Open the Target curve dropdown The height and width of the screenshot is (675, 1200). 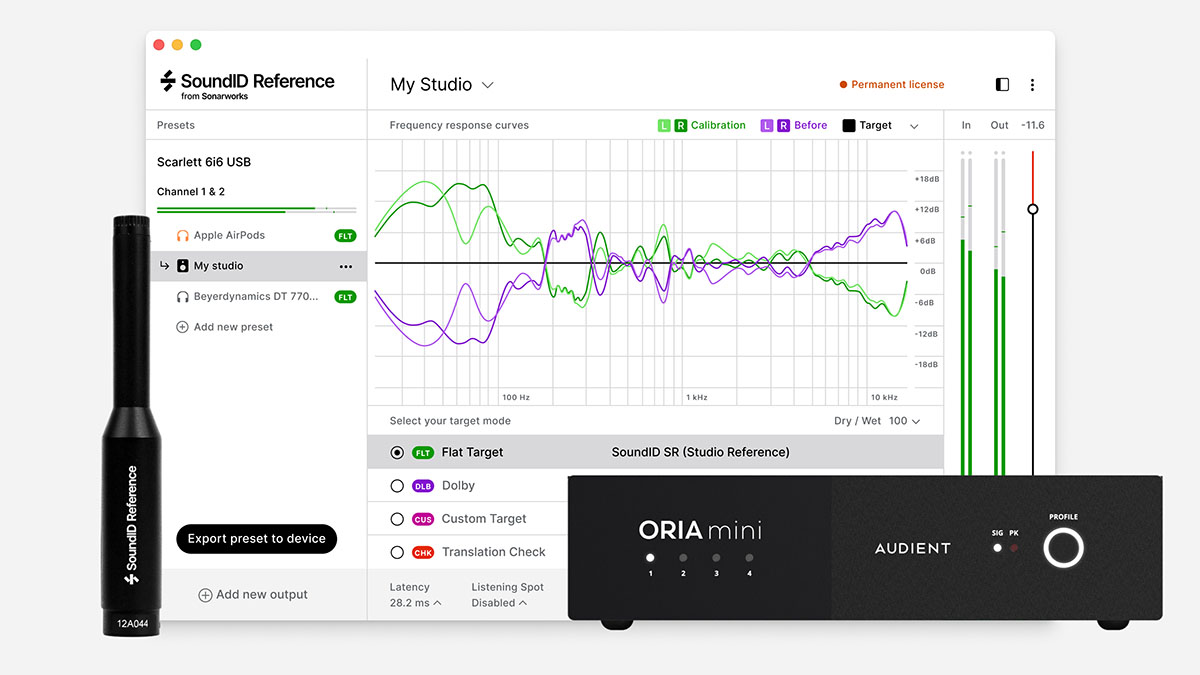913,124
